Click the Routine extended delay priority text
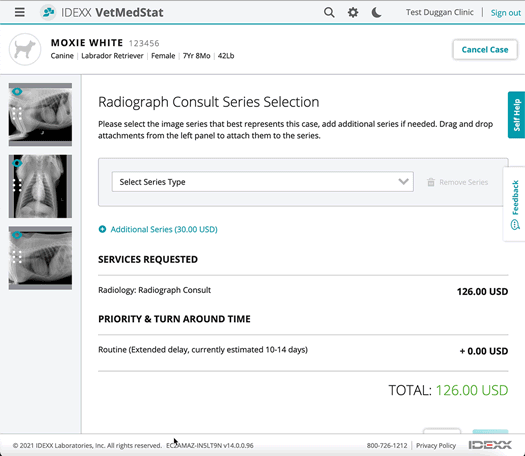525x456 pixels. tap(203, 350)
